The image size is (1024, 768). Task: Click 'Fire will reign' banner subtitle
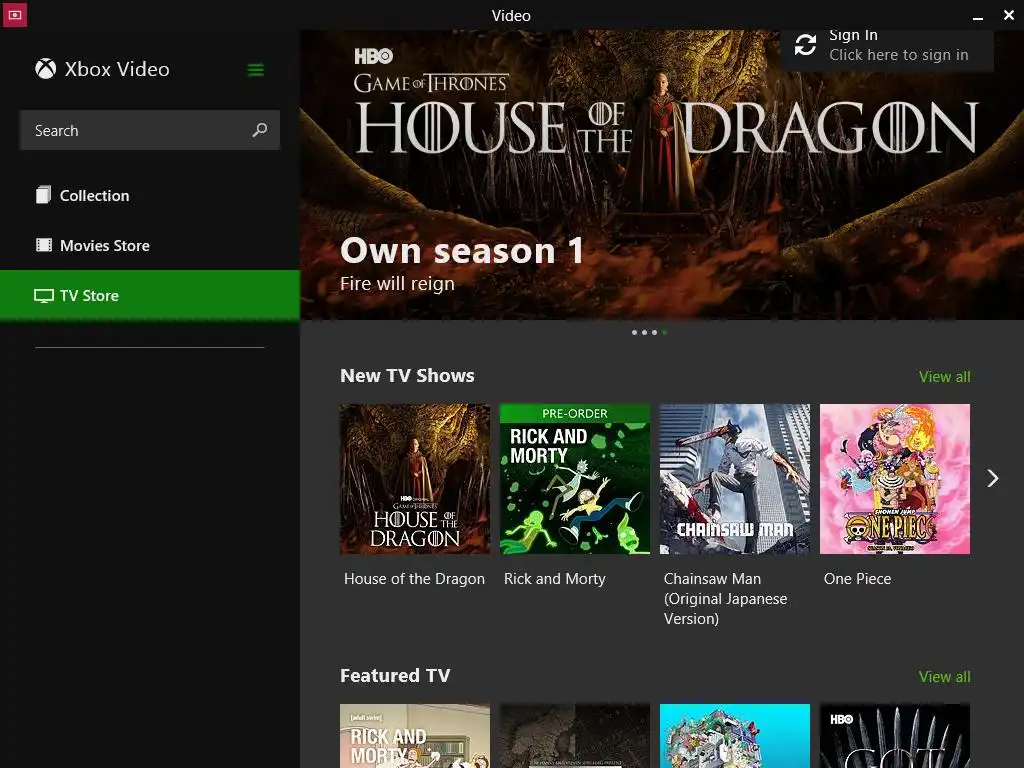pos(397,283)
